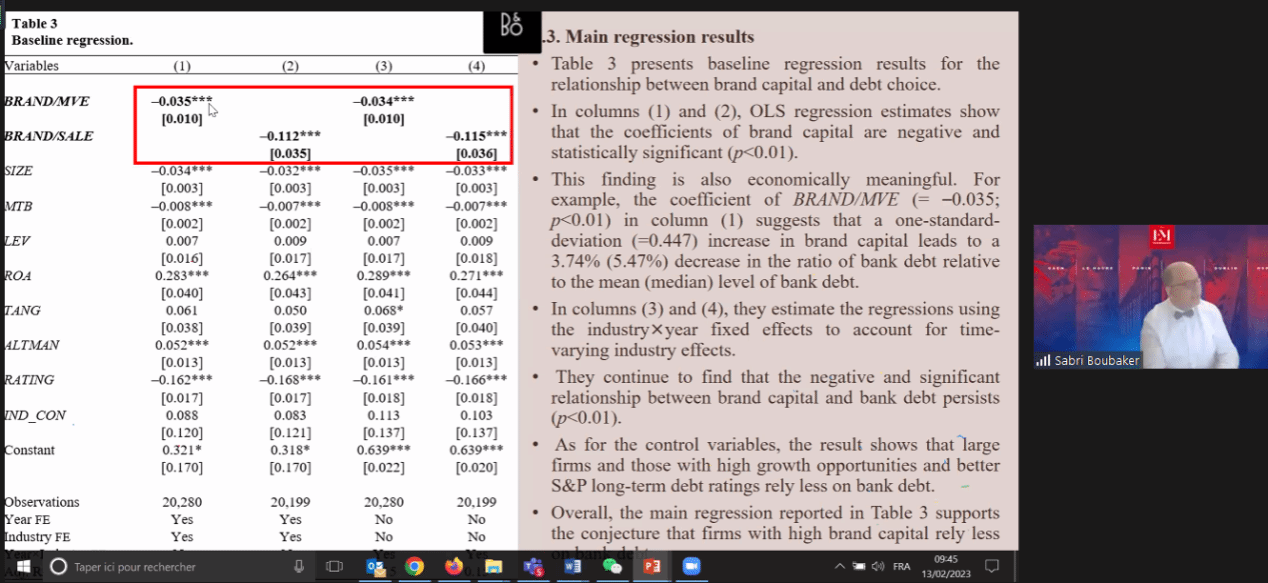Viewport: 1268px width, 583px height.
Task: Click the 'Taper ici pour rechercher' search field
Action: point(170,567)
